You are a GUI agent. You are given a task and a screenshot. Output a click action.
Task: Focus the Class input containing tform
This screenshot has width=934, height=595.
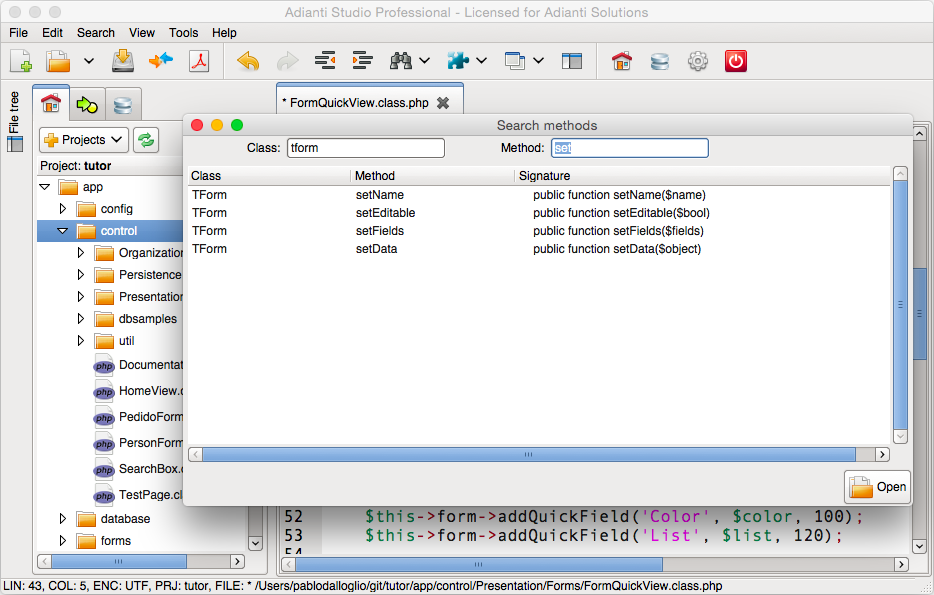(366, 148)
